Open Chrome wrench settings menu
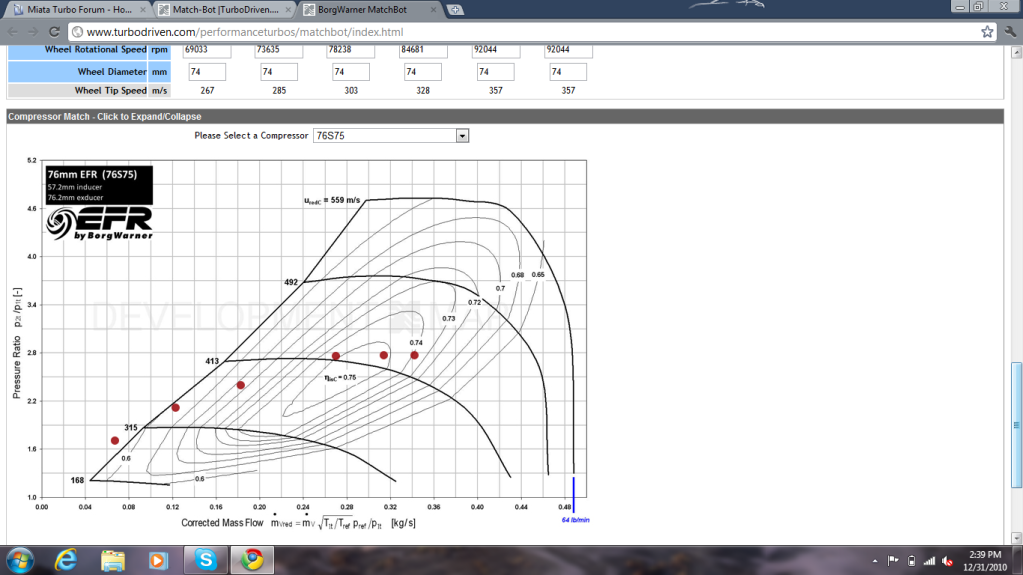 pyautogui.click(x=1008, y=31)
